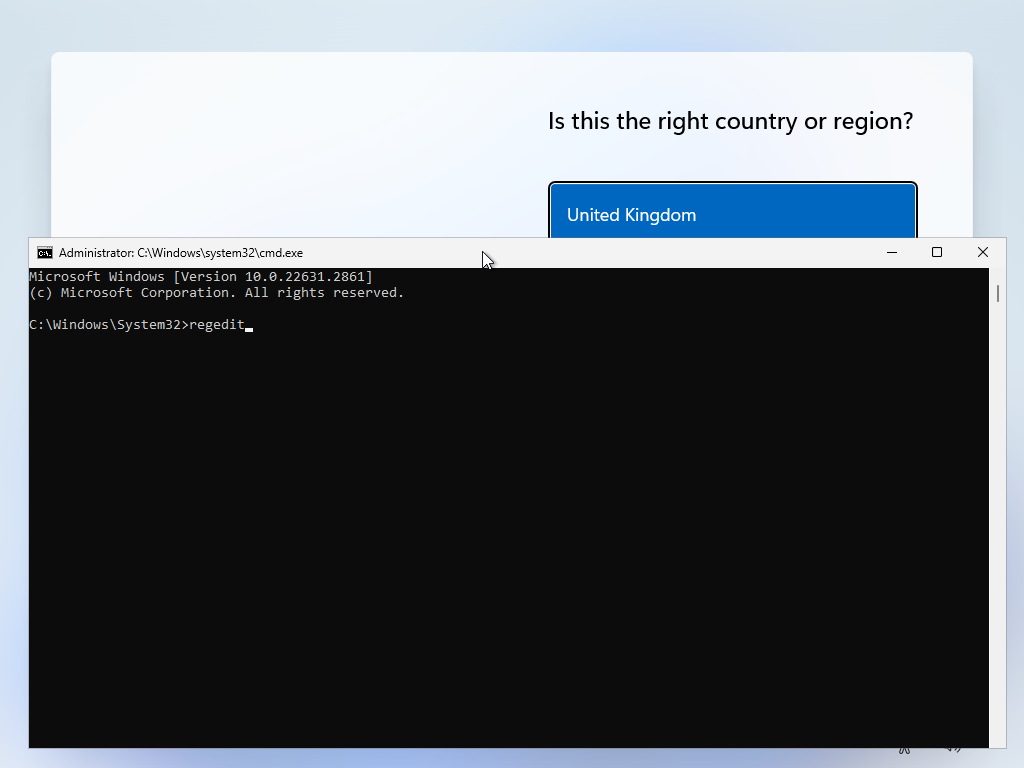This screenshot has height=768, width=1024.
Task: Click the highlighted country selection box
Action: 732,214
